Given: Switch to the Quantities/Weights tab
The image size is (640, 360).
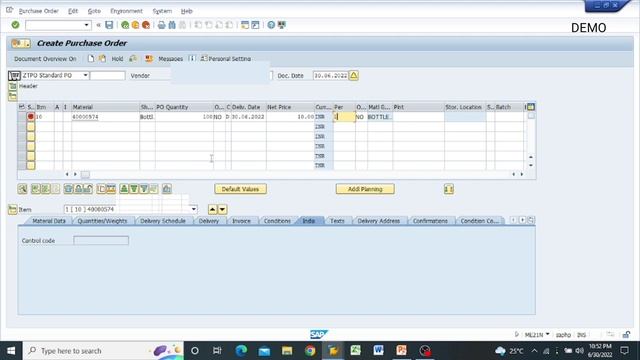Looking at the screenshot, I should tap(102, 221).
